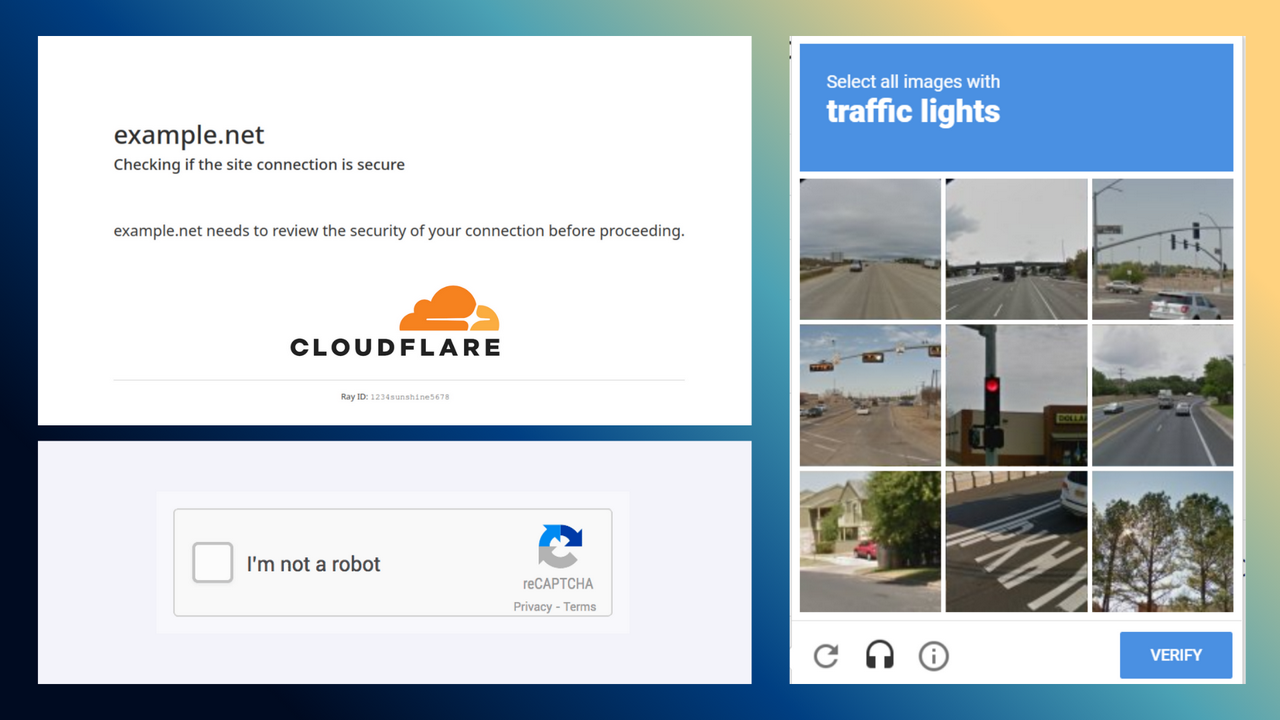Click the CLOUDFLARE wordmark text
This screenshot has width=1280, height=720.
pos(395,348)
